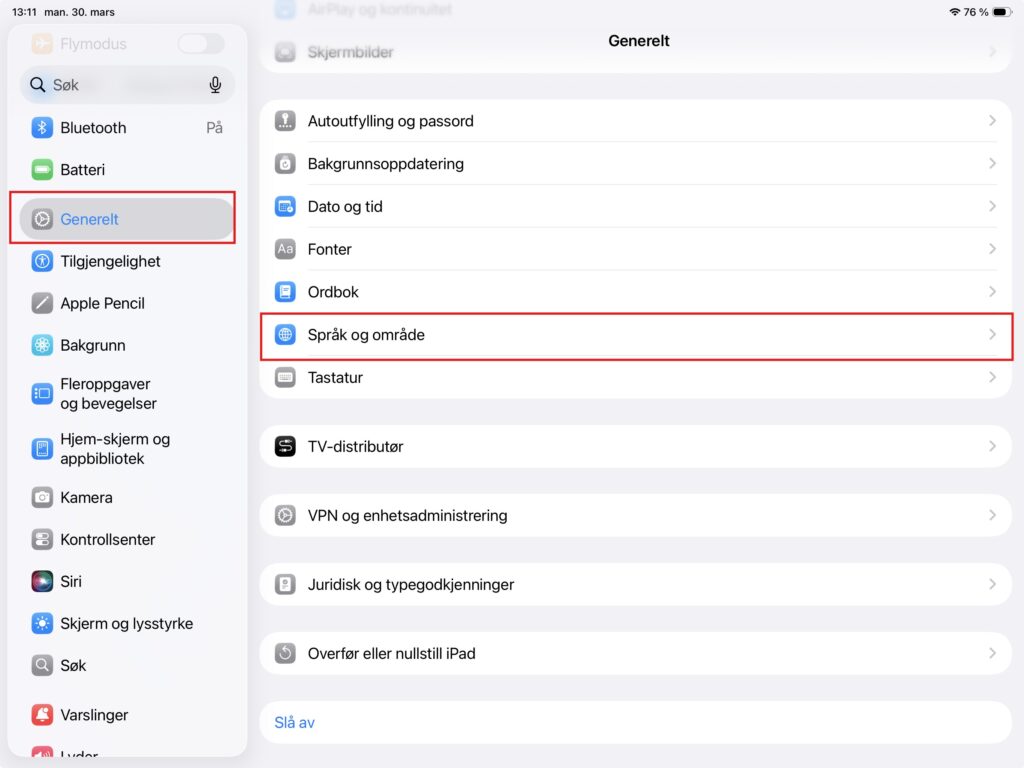This screenshot has height=768, width=1024.
Task: Click the Søk magnifier icon in sidebar list
Action: tap(42, 665)
